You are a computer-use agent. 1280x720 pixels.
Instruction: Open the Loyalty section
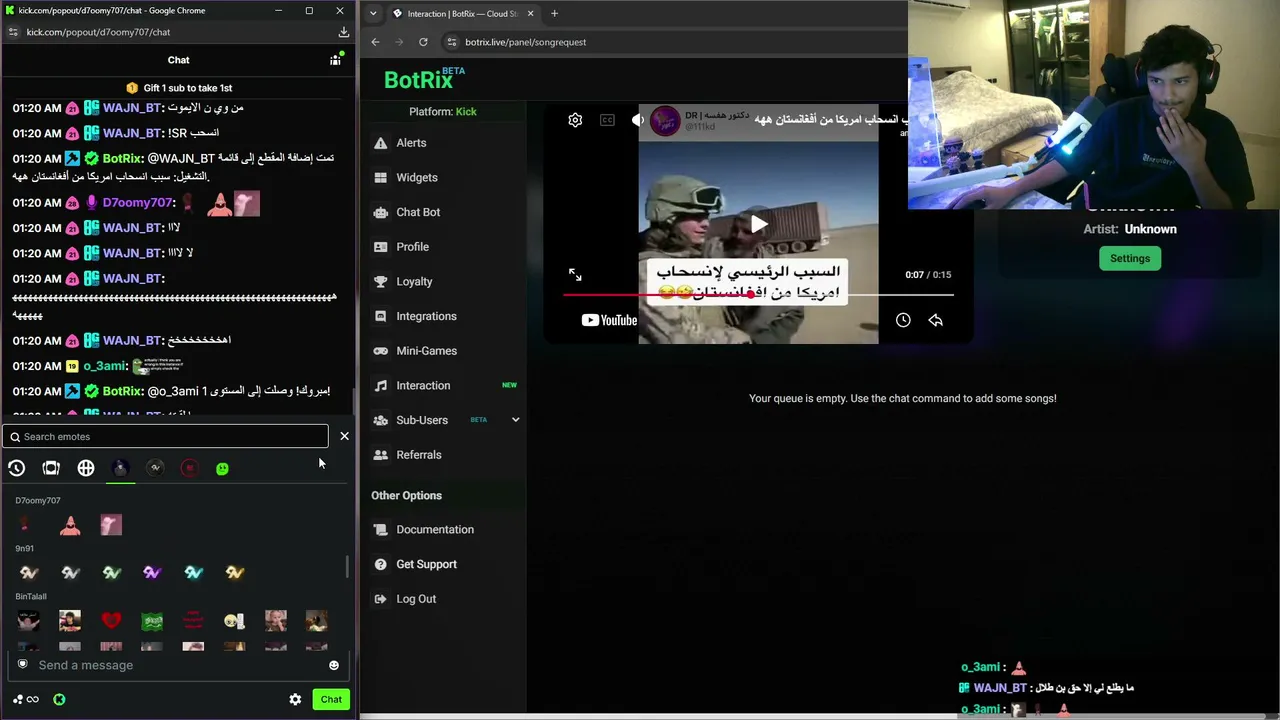tap(414, 282)
